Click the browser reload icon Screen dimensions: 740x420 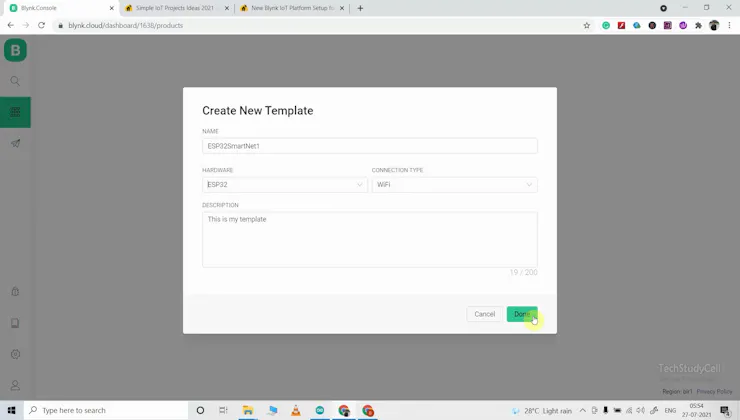[x=42, y=25]
